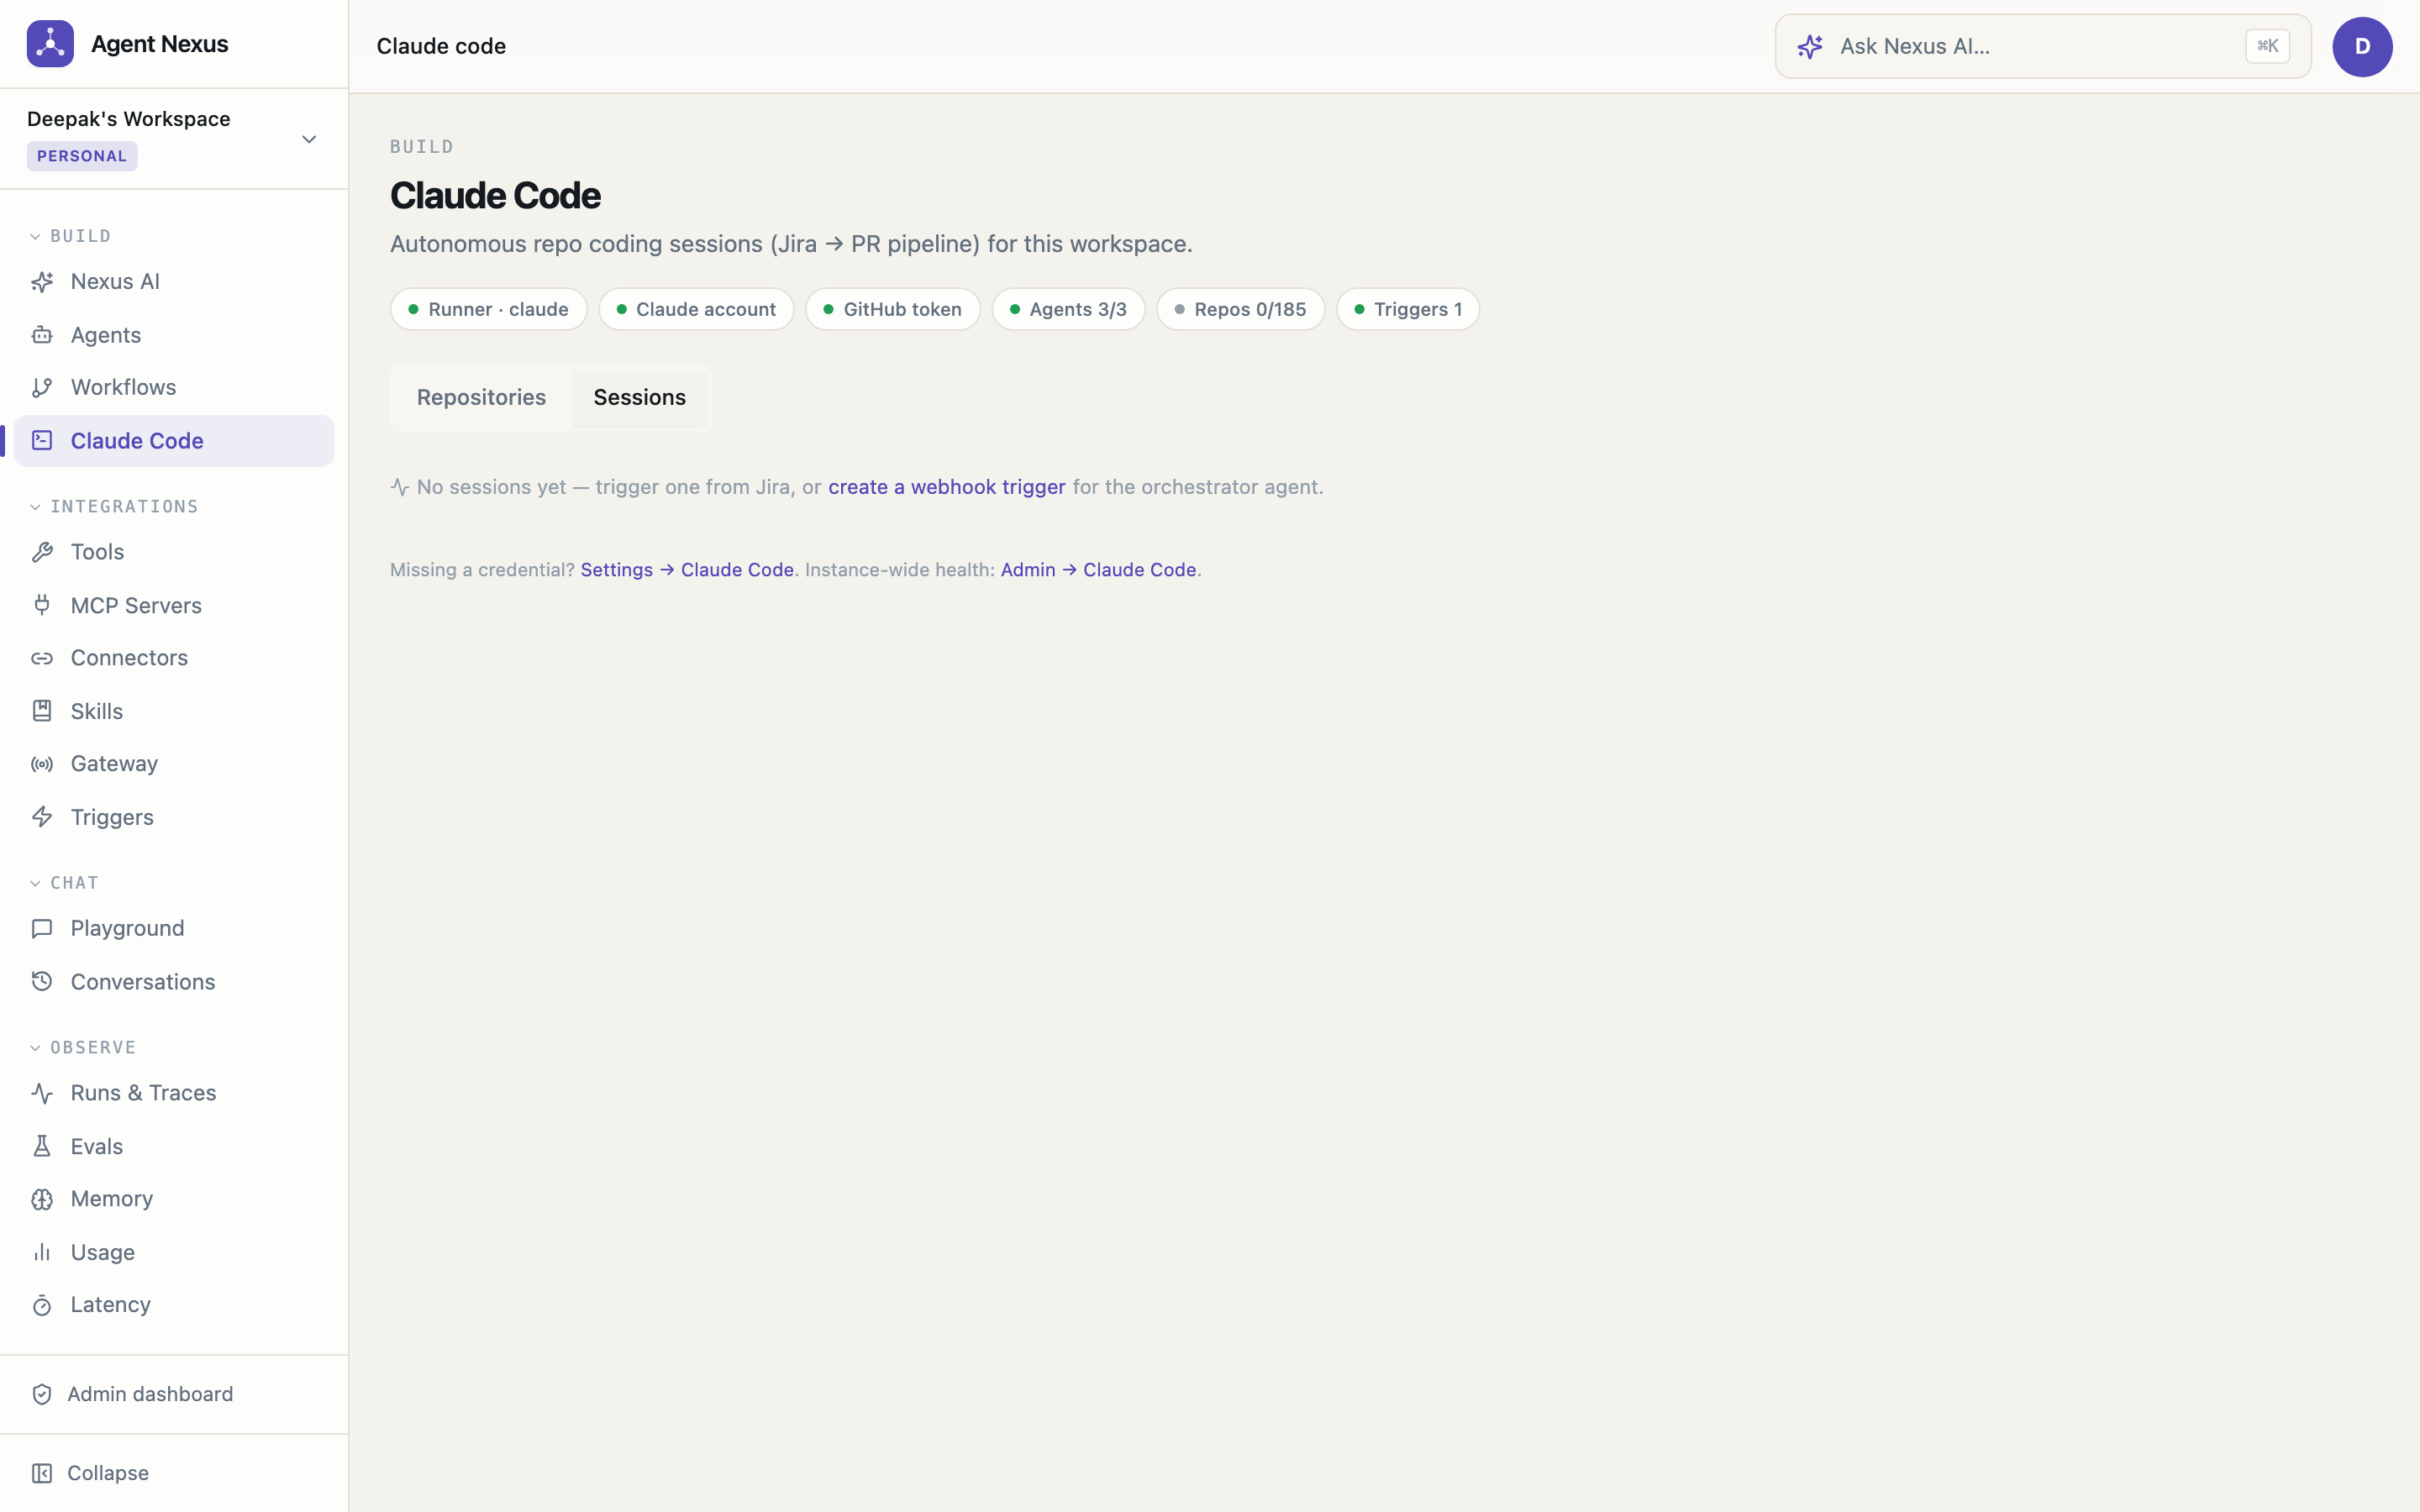Screen dimensions: 2420x1512
Task: Click the Triggers lightning icon
Action: click(x=42, y=817)
